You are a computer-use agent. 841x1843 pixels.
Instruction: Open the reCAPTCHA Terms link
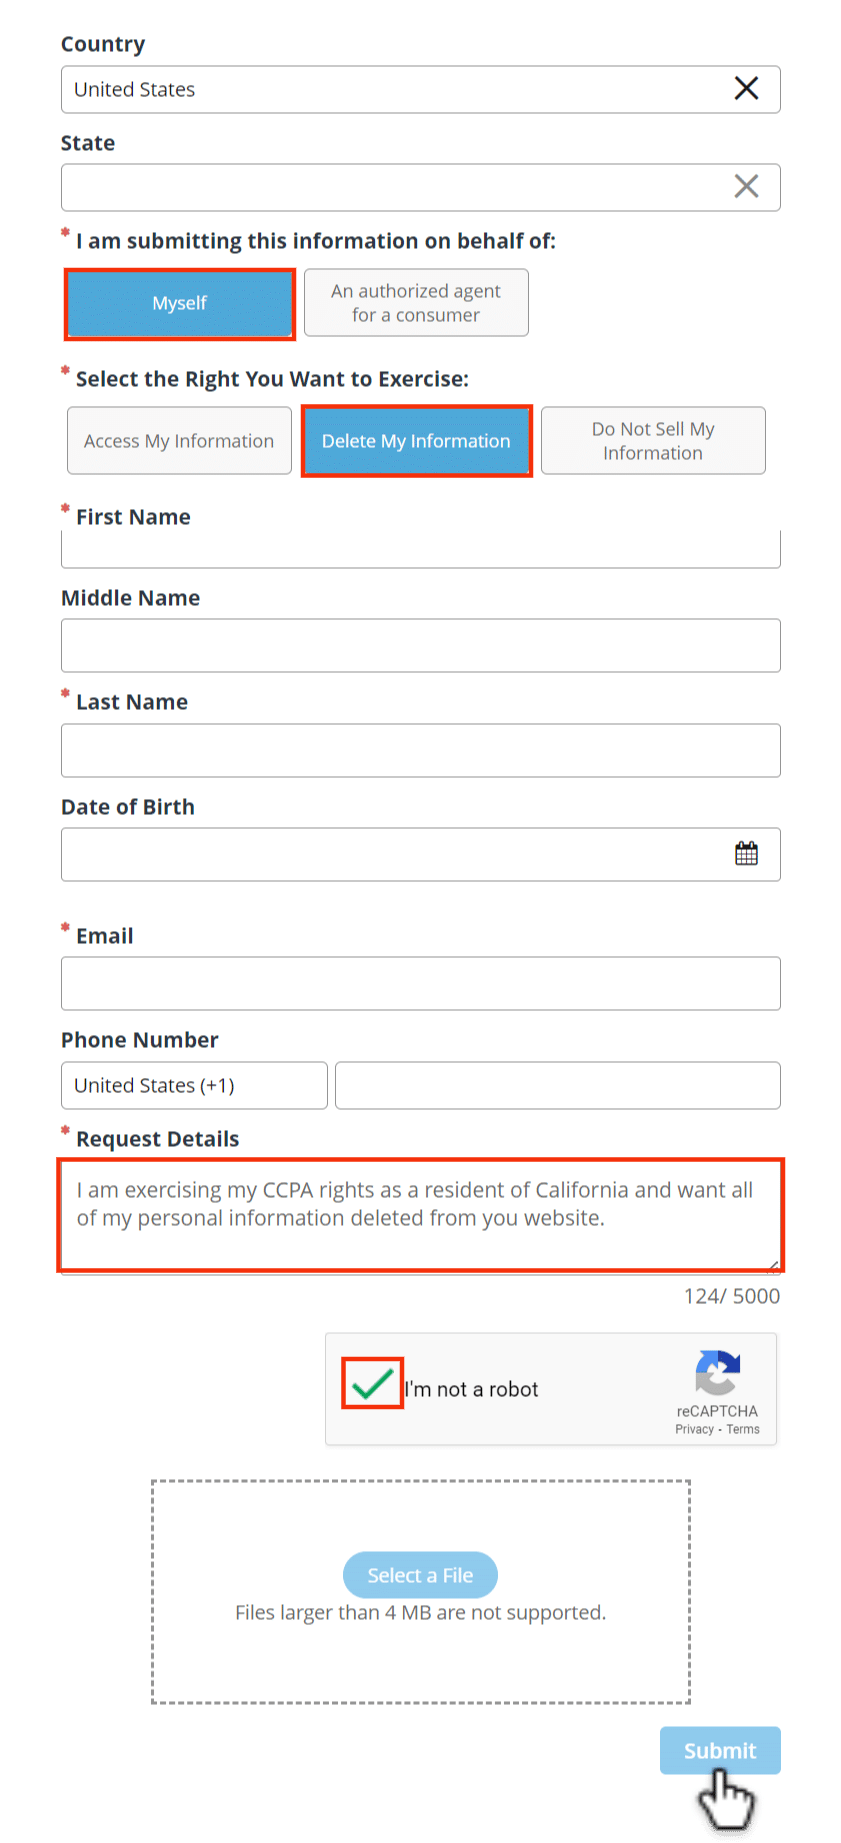click(743, 1430)
